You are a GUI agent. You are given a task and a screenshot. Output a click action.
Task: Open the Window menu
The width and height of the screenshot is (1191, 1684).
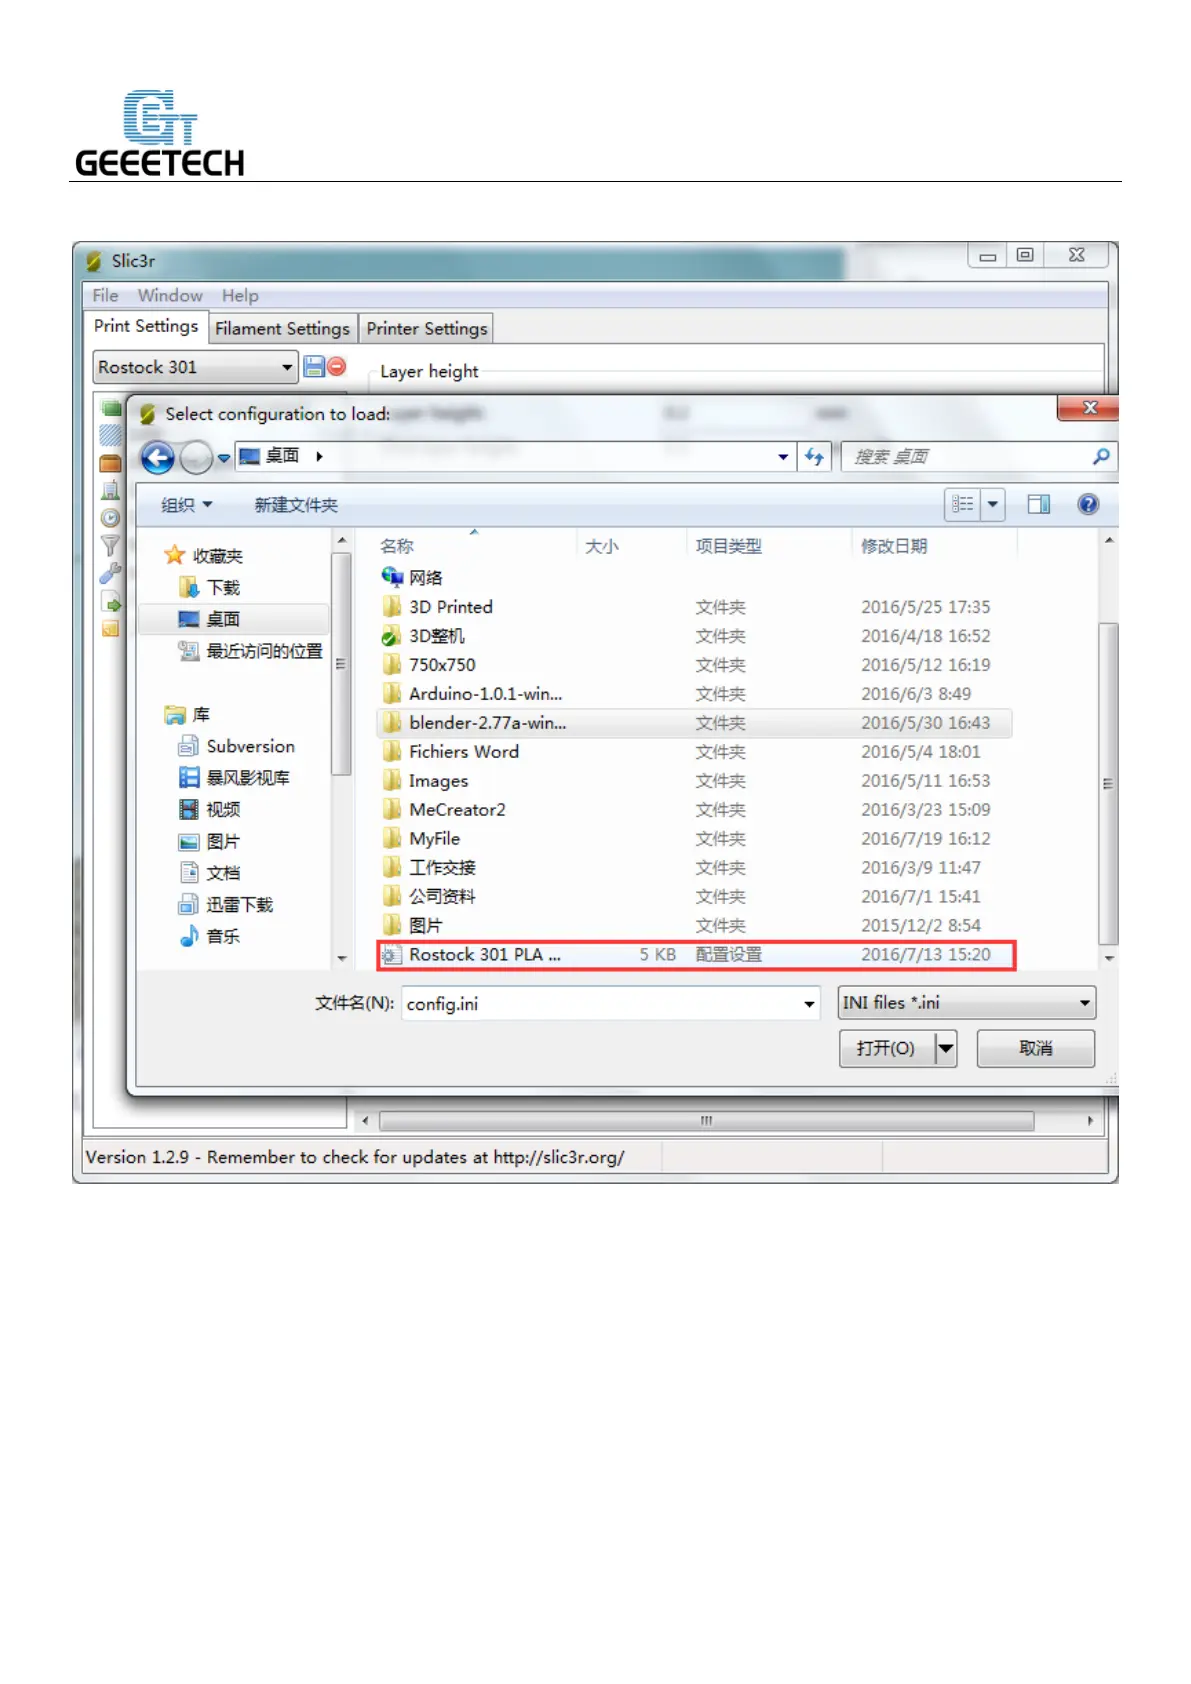(x=170, y=296)
